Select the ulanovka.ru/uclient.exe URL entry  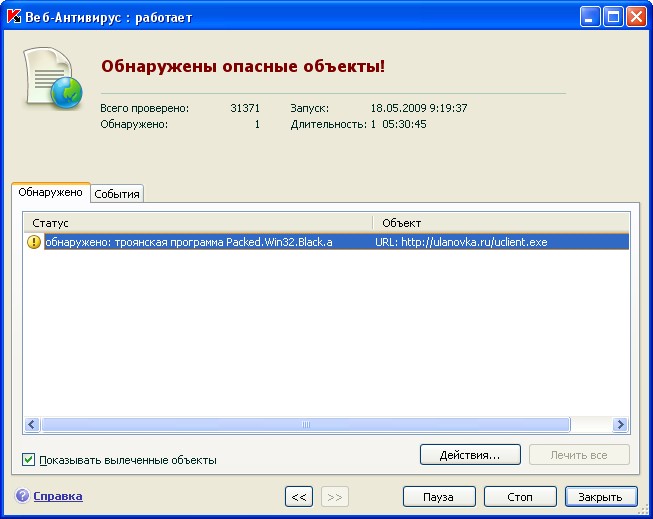[x=461, y=242]
